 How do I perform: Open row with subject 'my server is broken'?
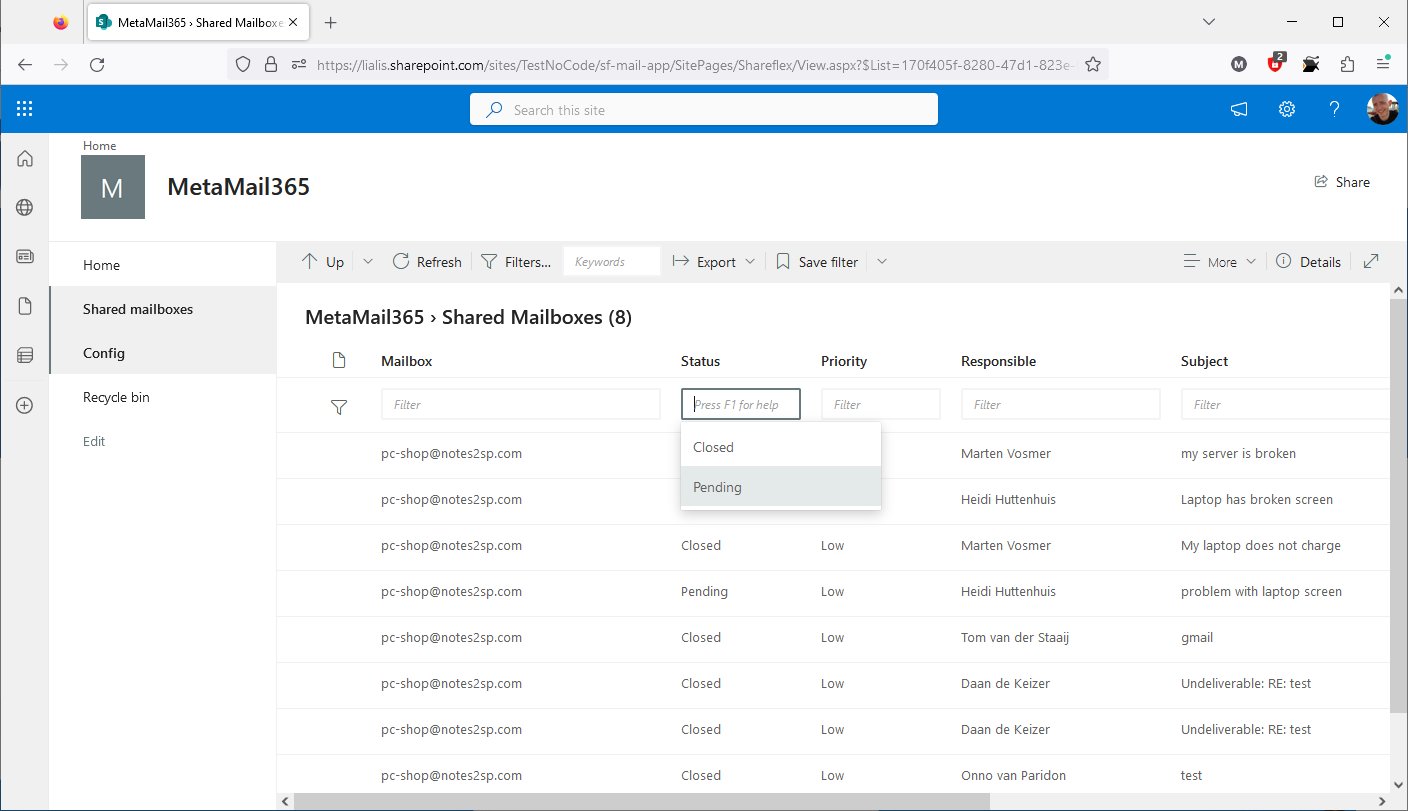click(1238, 453)
